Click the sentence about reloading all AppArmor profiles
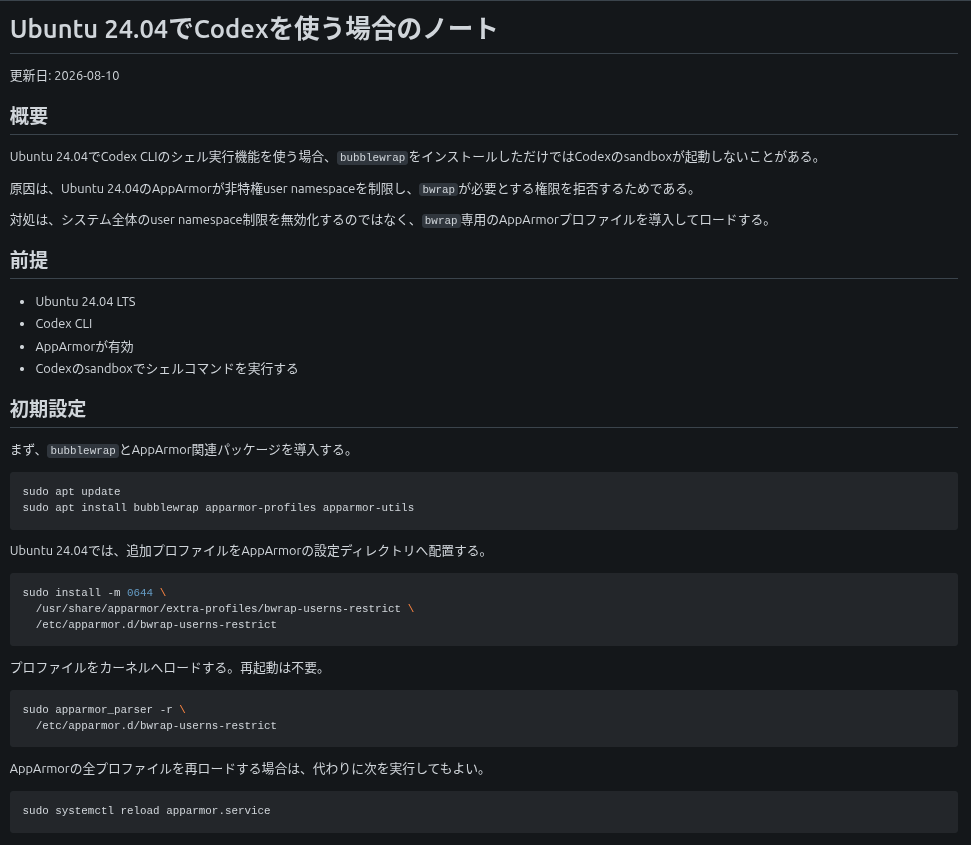 [x=248, y=769]
